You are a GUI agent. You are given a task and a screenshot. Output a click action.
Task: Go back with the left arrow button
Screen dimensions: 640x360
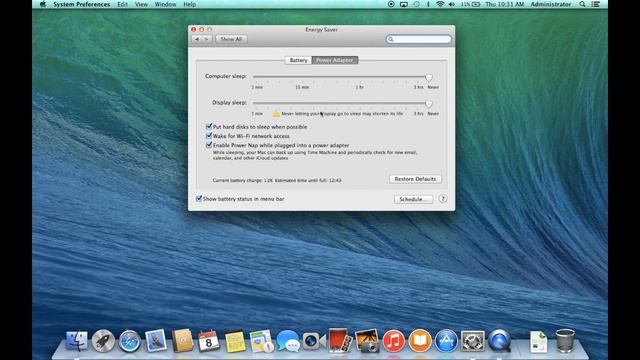point(197,39)
